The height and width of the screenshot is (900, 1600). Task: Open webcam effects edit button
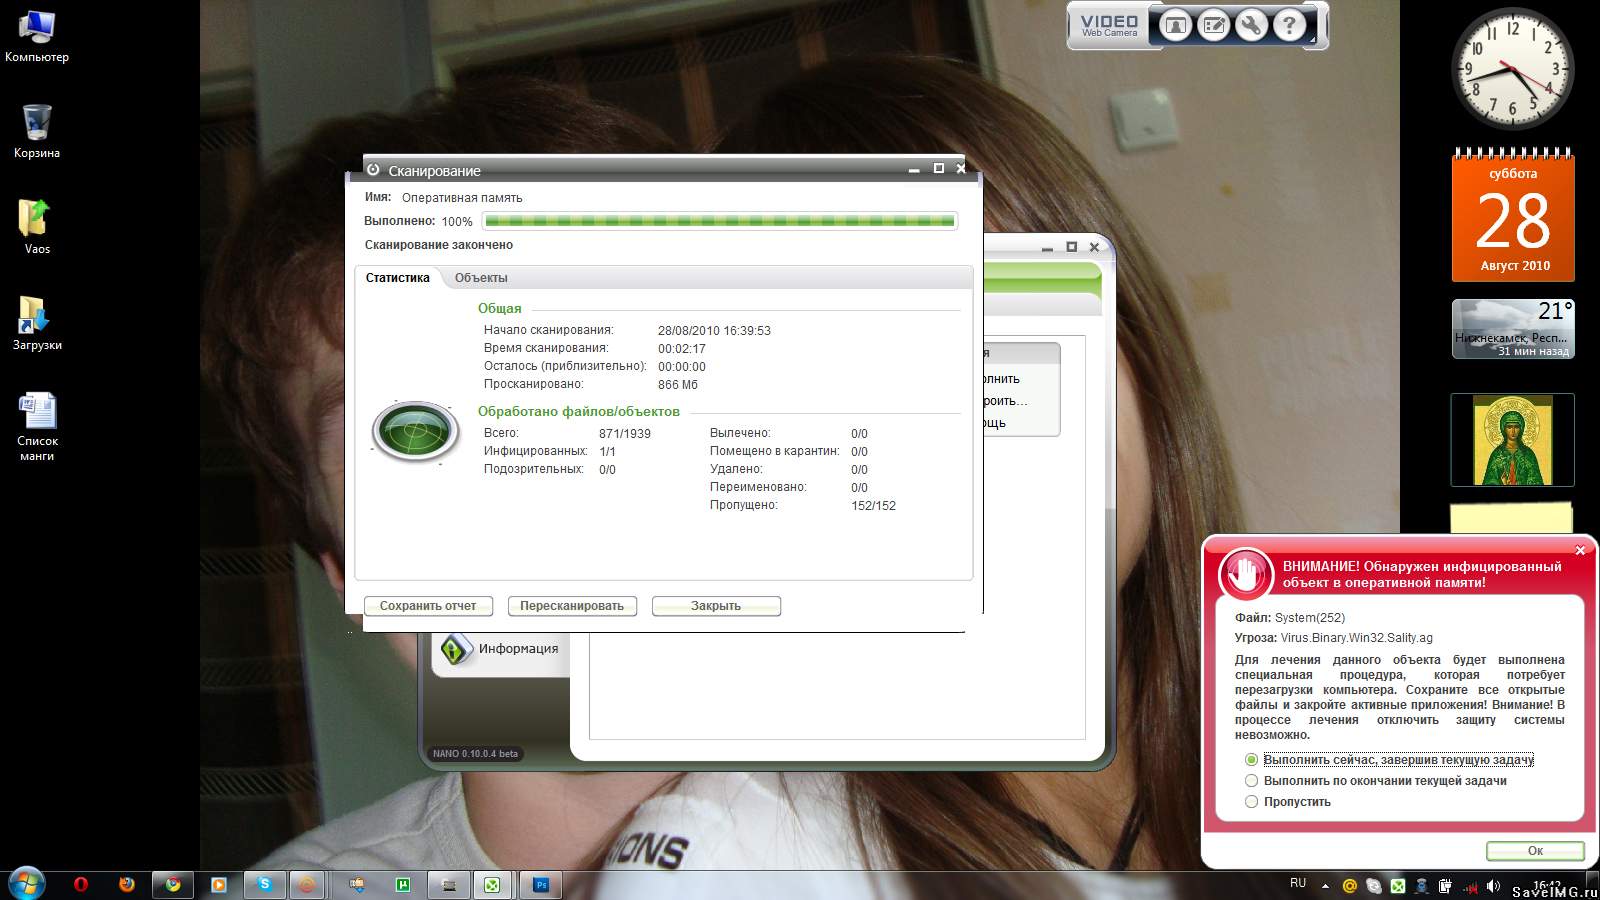tap(1214, 26)
